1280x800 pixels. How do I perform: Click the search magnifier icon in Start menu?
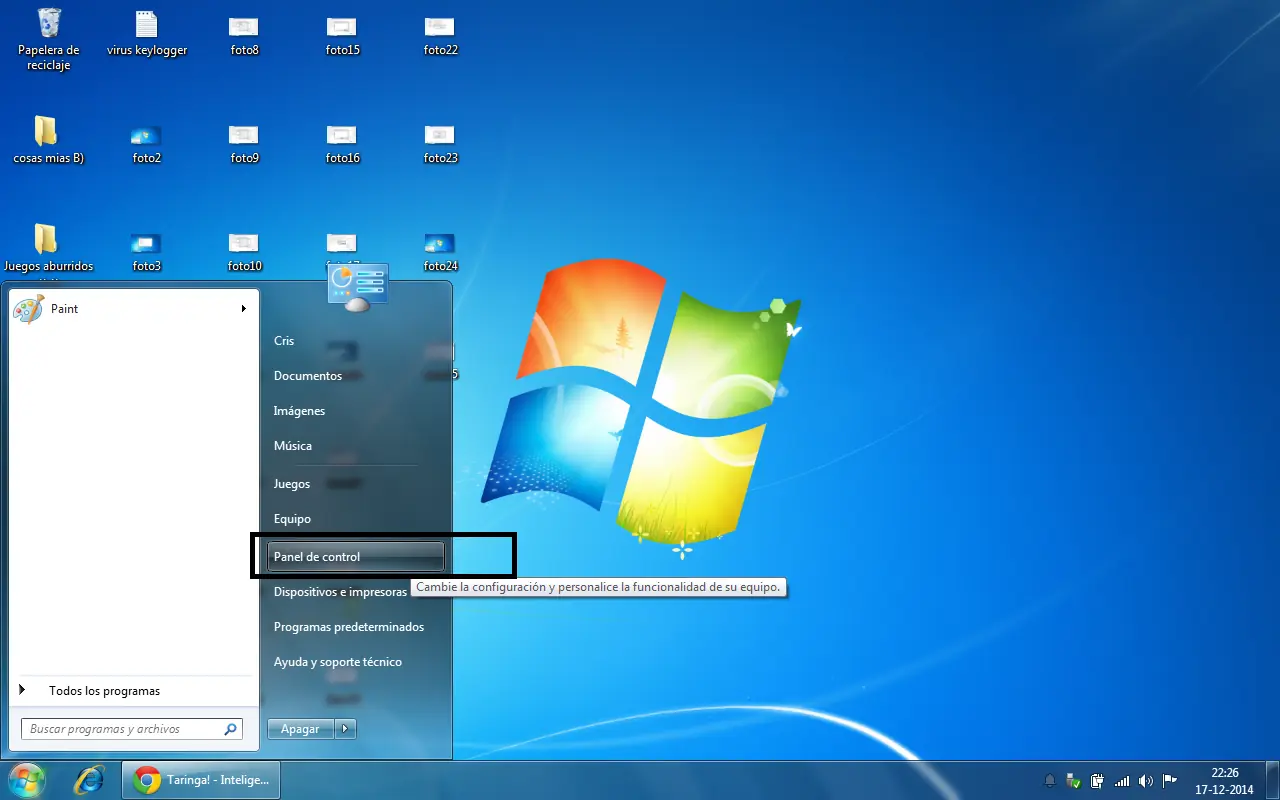coord(231,729)
